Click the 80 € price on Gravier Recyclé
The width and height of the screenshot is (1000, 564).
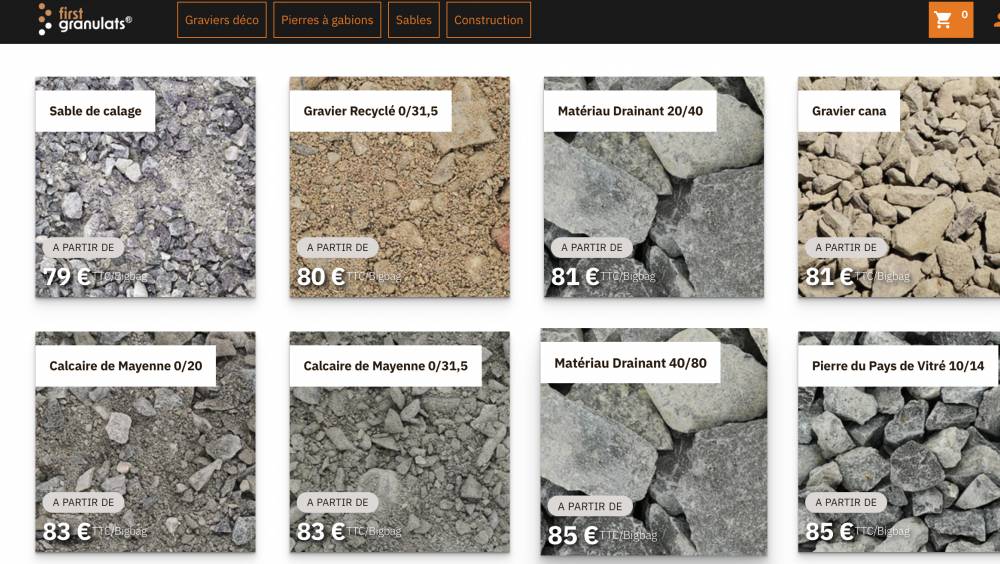321,276
